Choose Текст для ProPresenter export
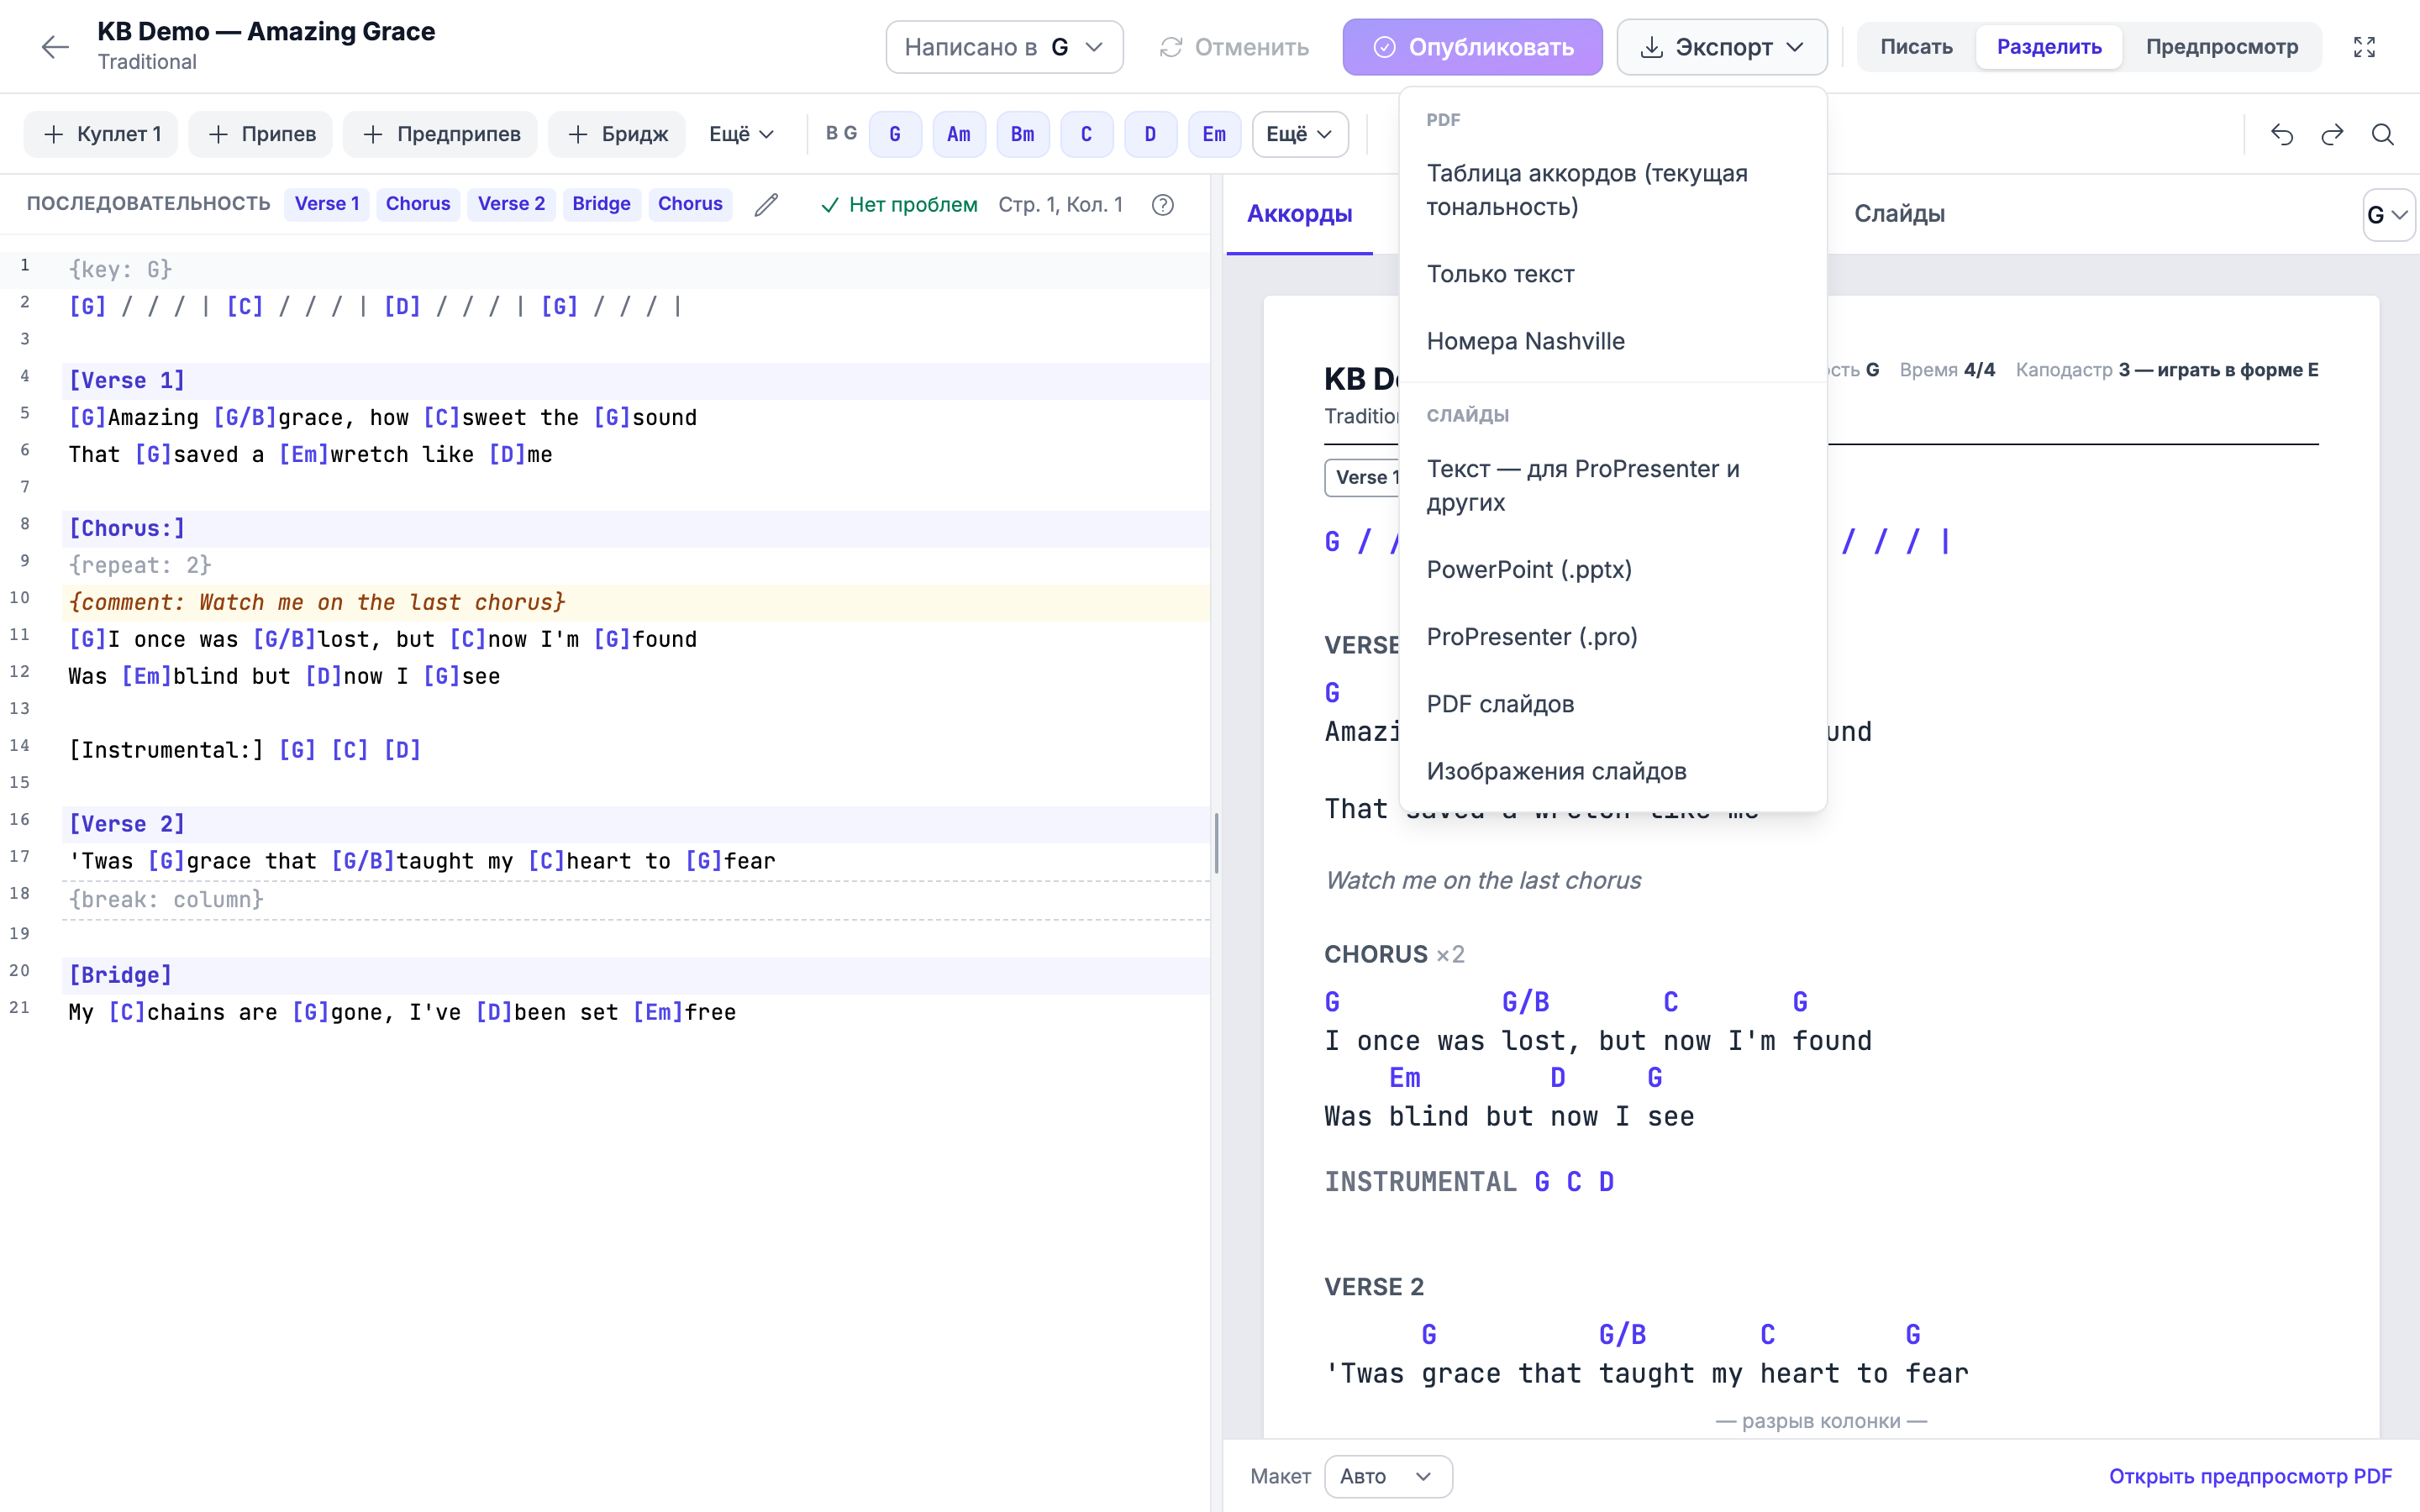Viewport: 2420px width, 1512px height. point(1613,485)
